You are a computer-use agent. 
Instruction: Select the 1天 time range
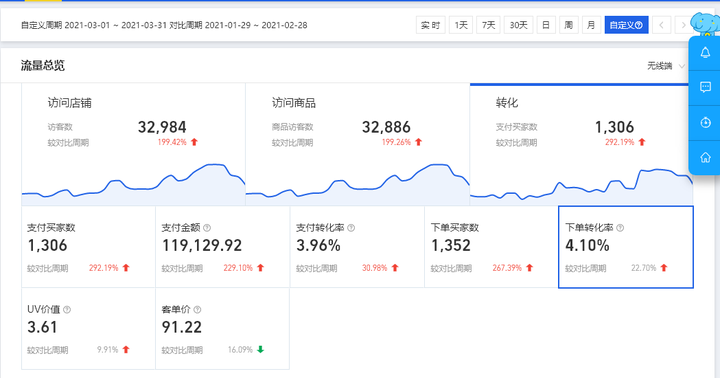[x=461, y=25]
